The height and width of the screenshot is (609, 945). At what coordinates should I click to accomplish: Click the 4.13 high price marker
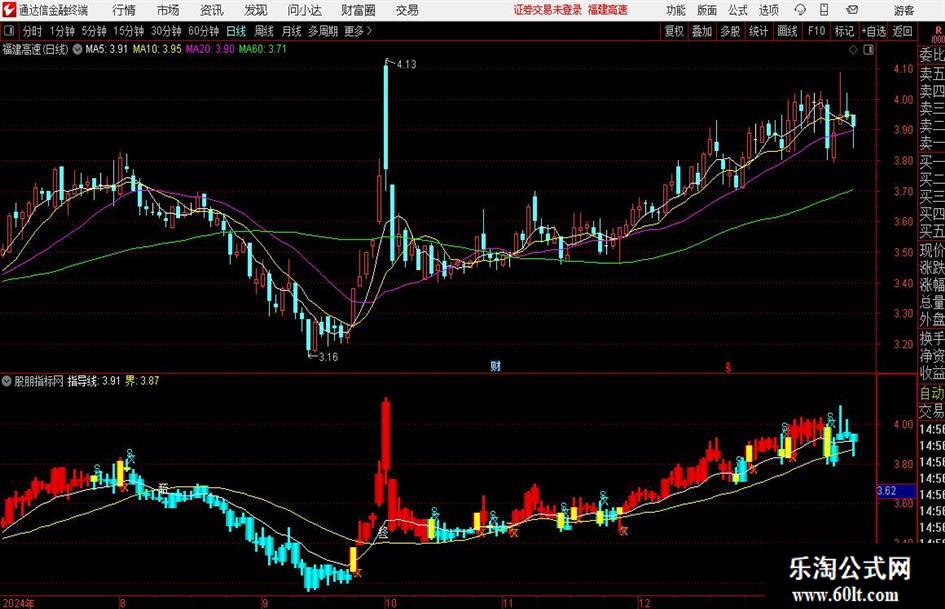(406, 64)
